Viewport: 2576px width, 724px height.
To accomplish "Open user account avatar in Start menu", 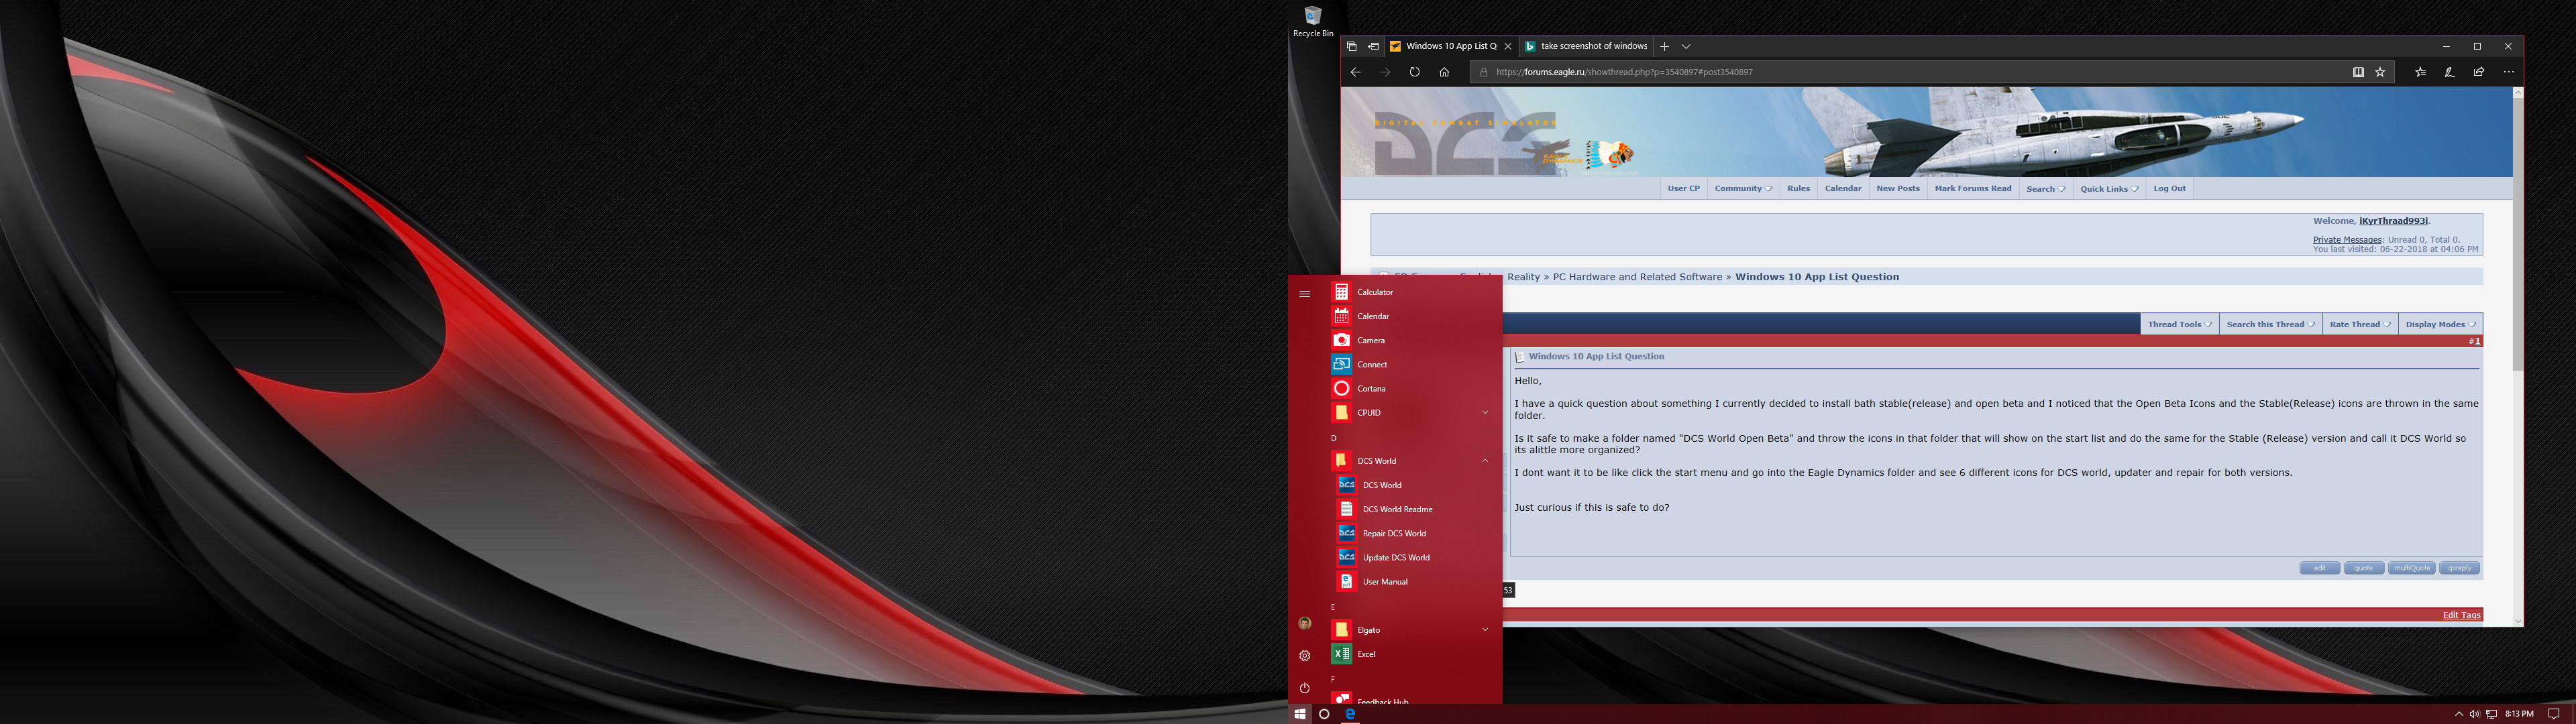I will pyautogui.click(x=1304, y=623).
